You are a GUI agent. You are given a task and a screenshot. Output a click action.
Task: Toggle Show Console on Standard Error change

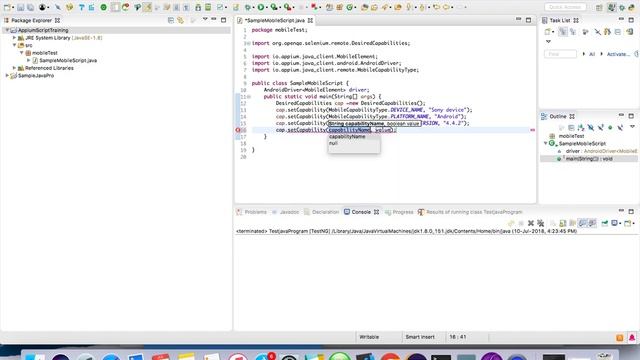point(592,223)
